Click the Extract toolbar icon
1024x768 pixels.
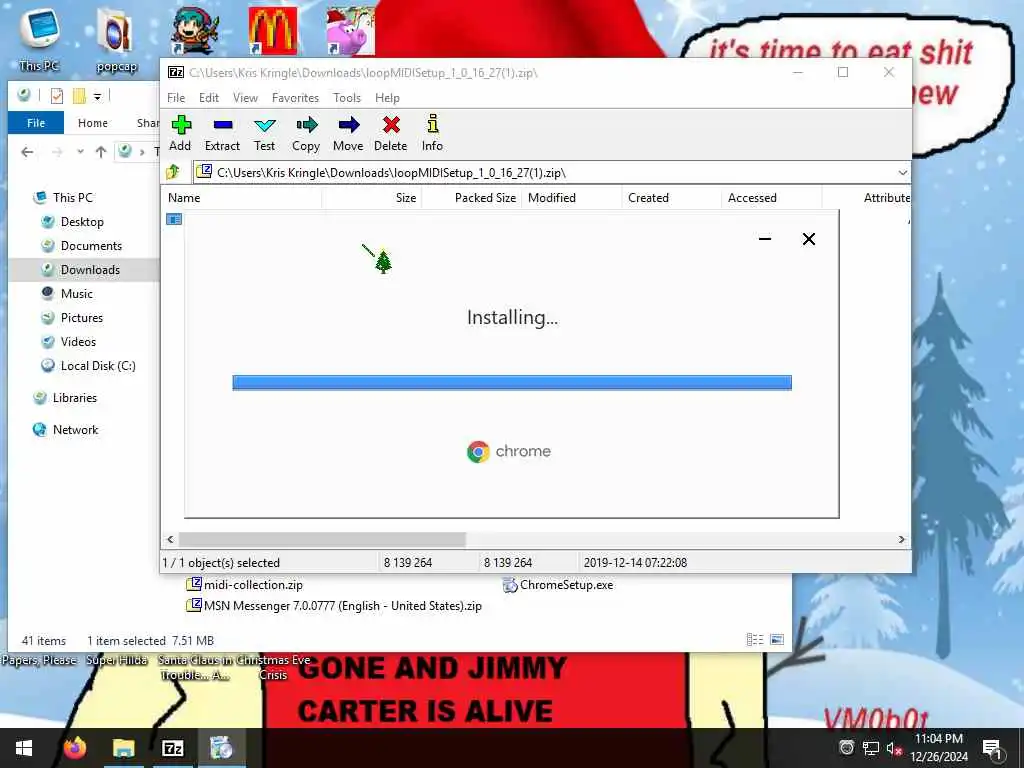pyautogui.click(x=222, y=133)
